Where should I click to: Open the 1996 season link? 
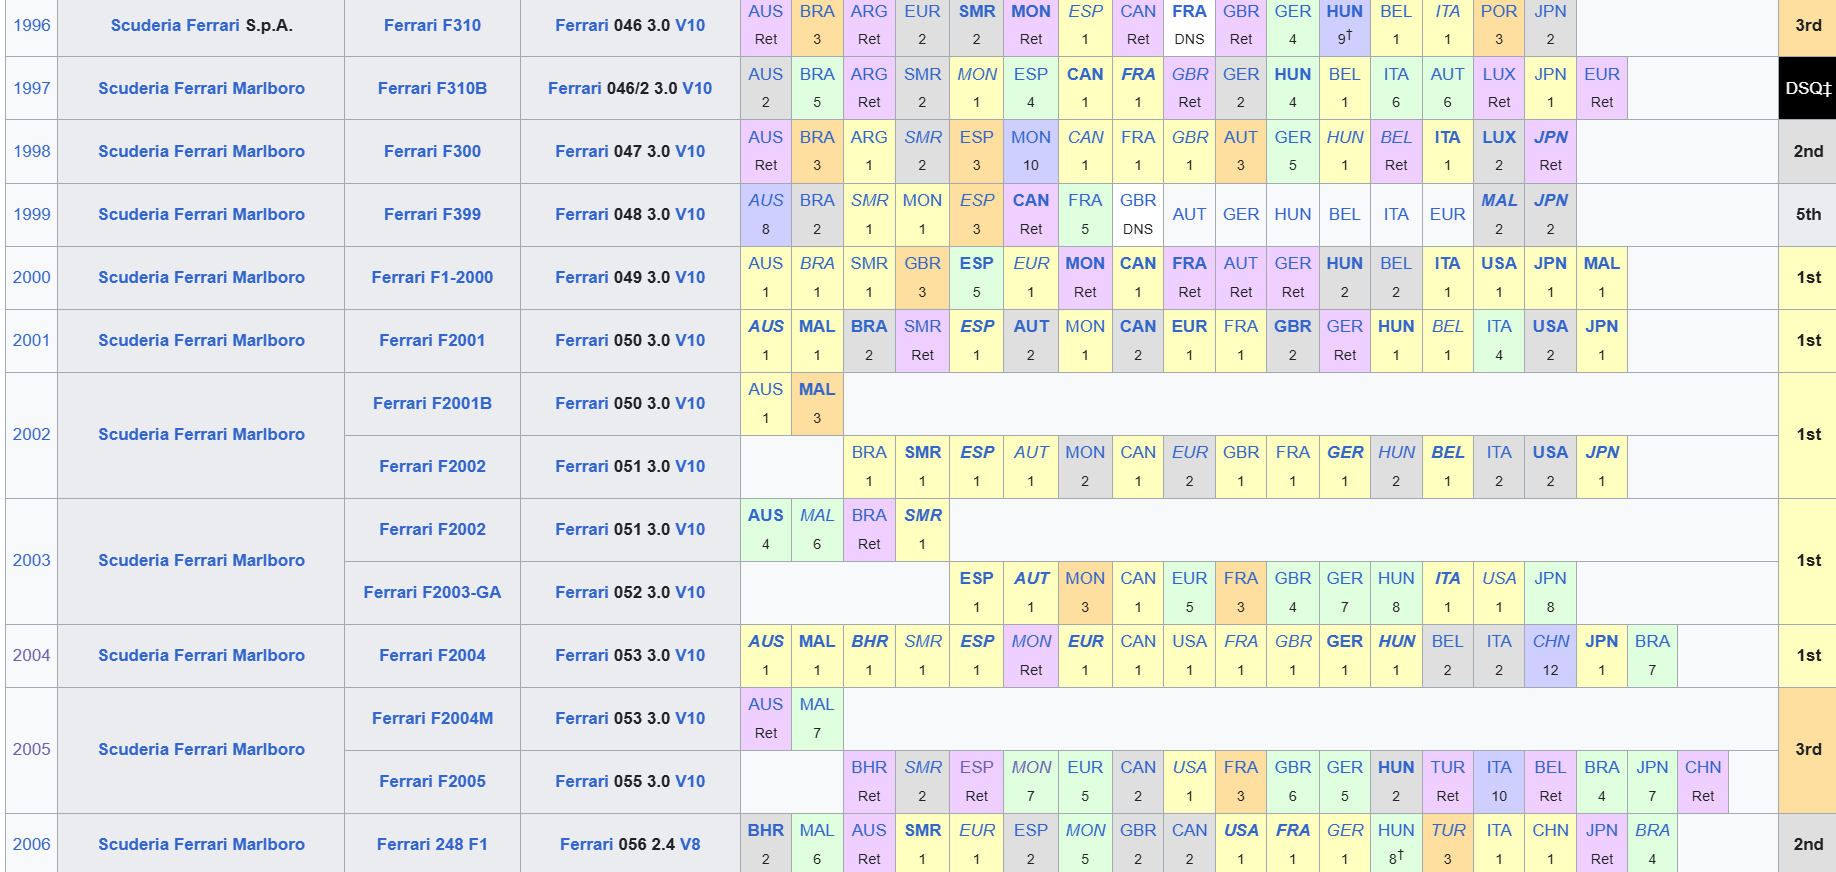pyautogui.click(x=31, y=25)
